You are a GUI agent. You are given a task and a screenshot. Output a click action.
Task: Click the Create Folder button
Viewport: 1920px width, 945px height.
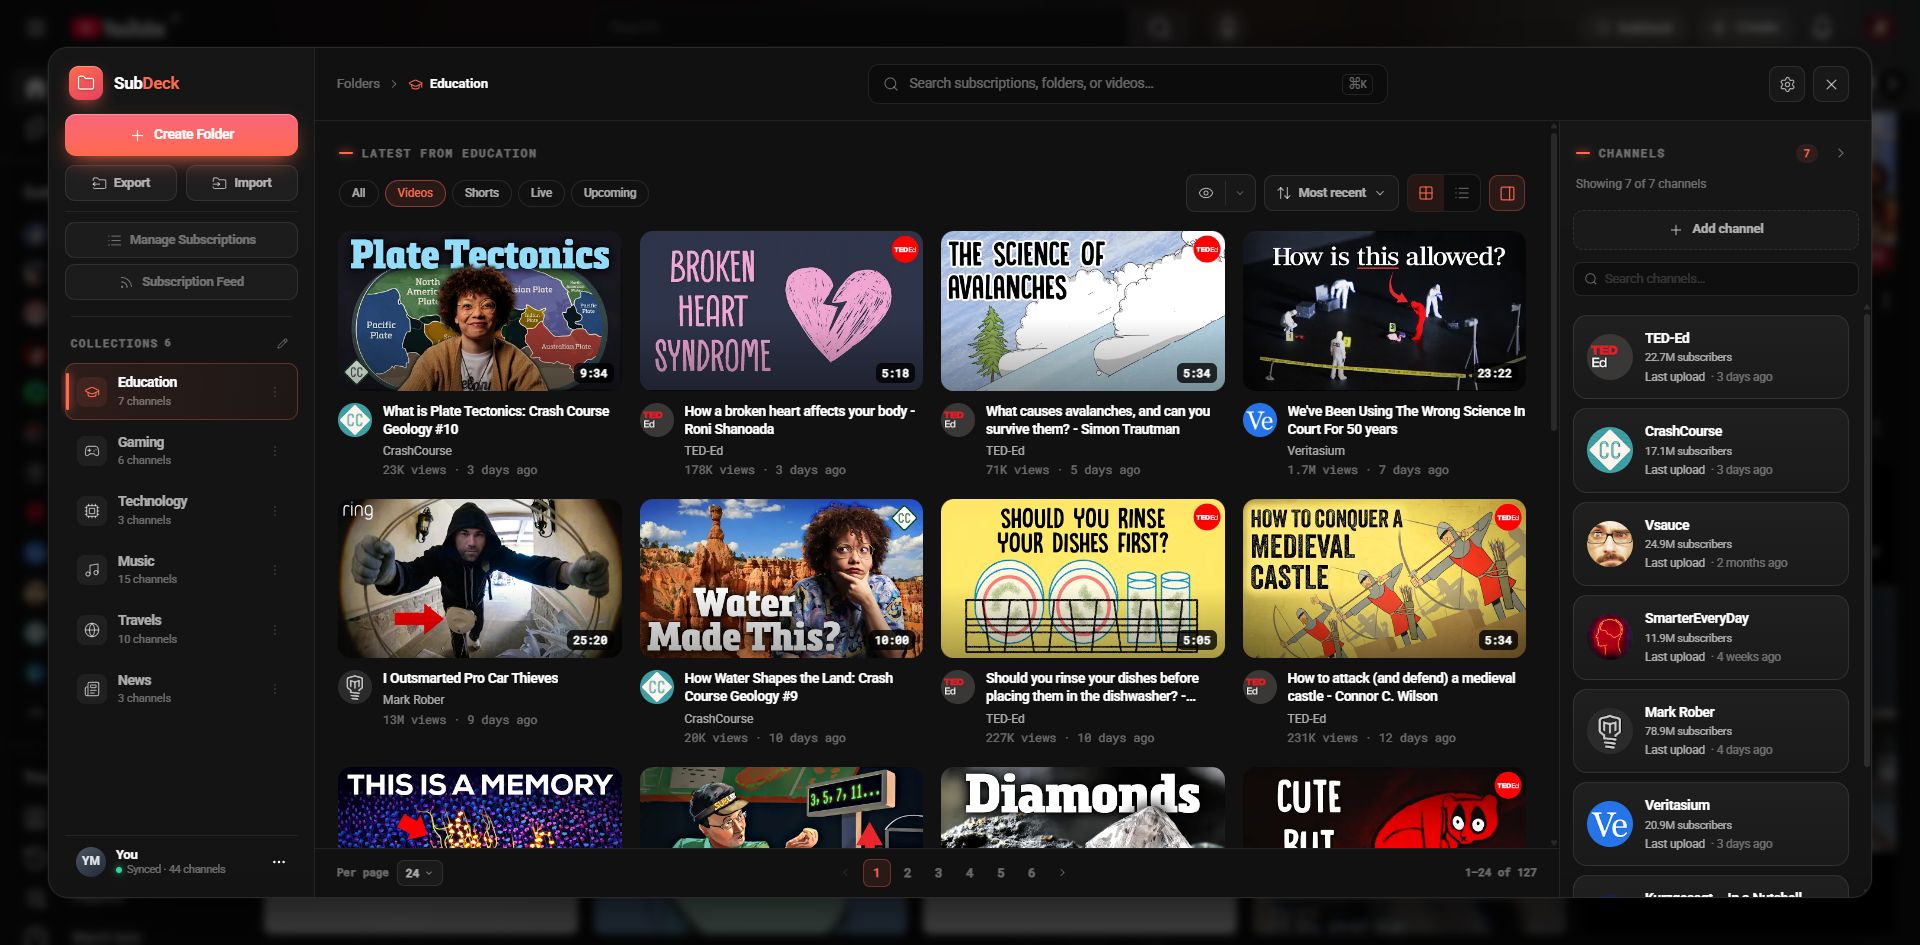[x=181, y=135]
